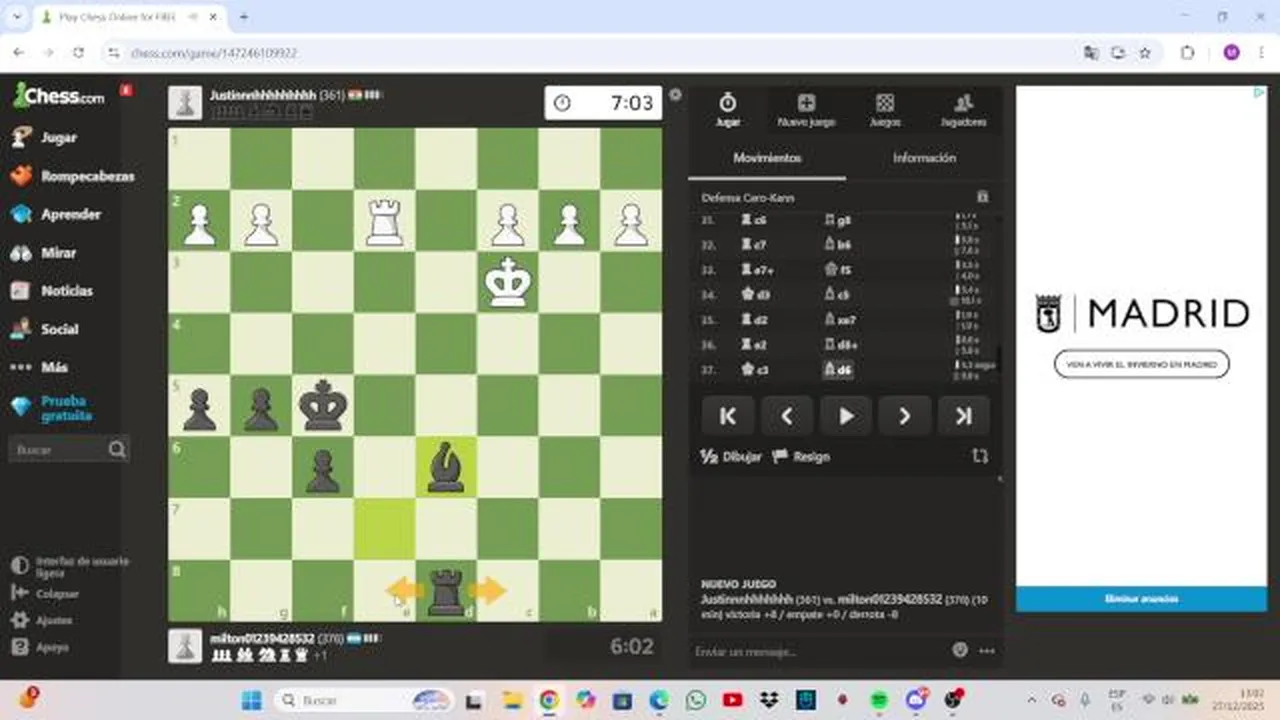Bookmark this page star icon

click(x=1145, y=53)
